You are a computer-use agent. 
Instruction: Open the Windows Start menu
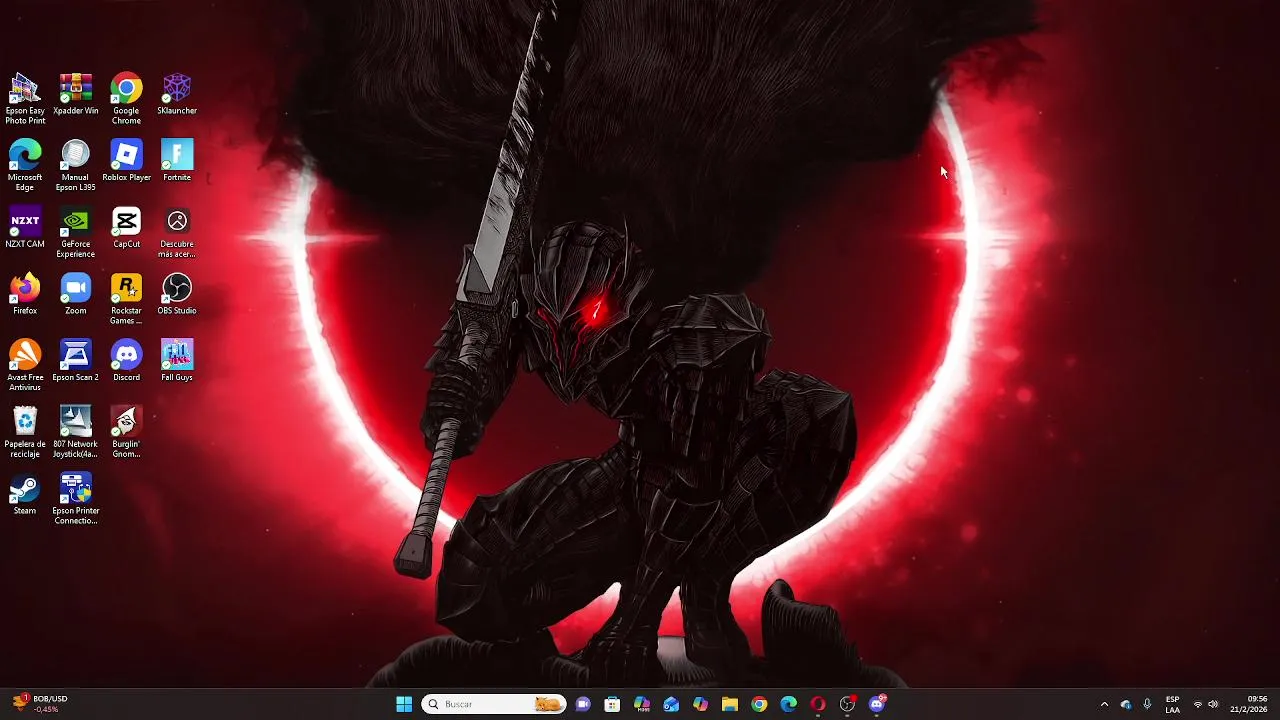tap(404, 704)
